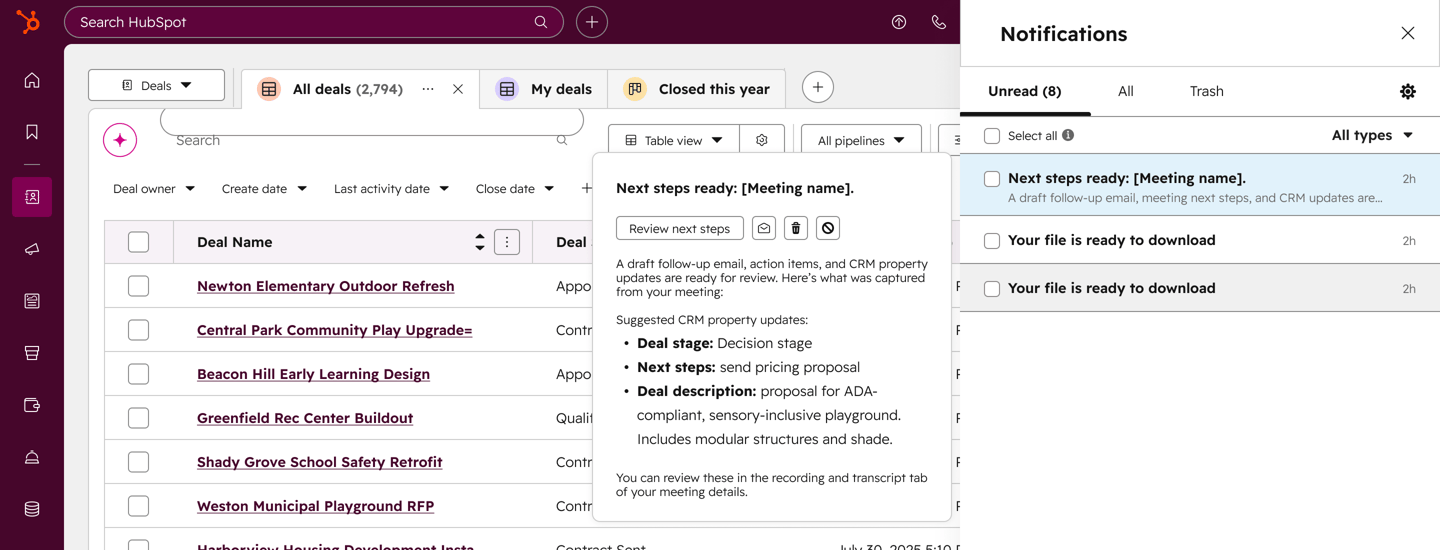
Task: Check the second file ready notification checkbox
Action: [992, 289]
